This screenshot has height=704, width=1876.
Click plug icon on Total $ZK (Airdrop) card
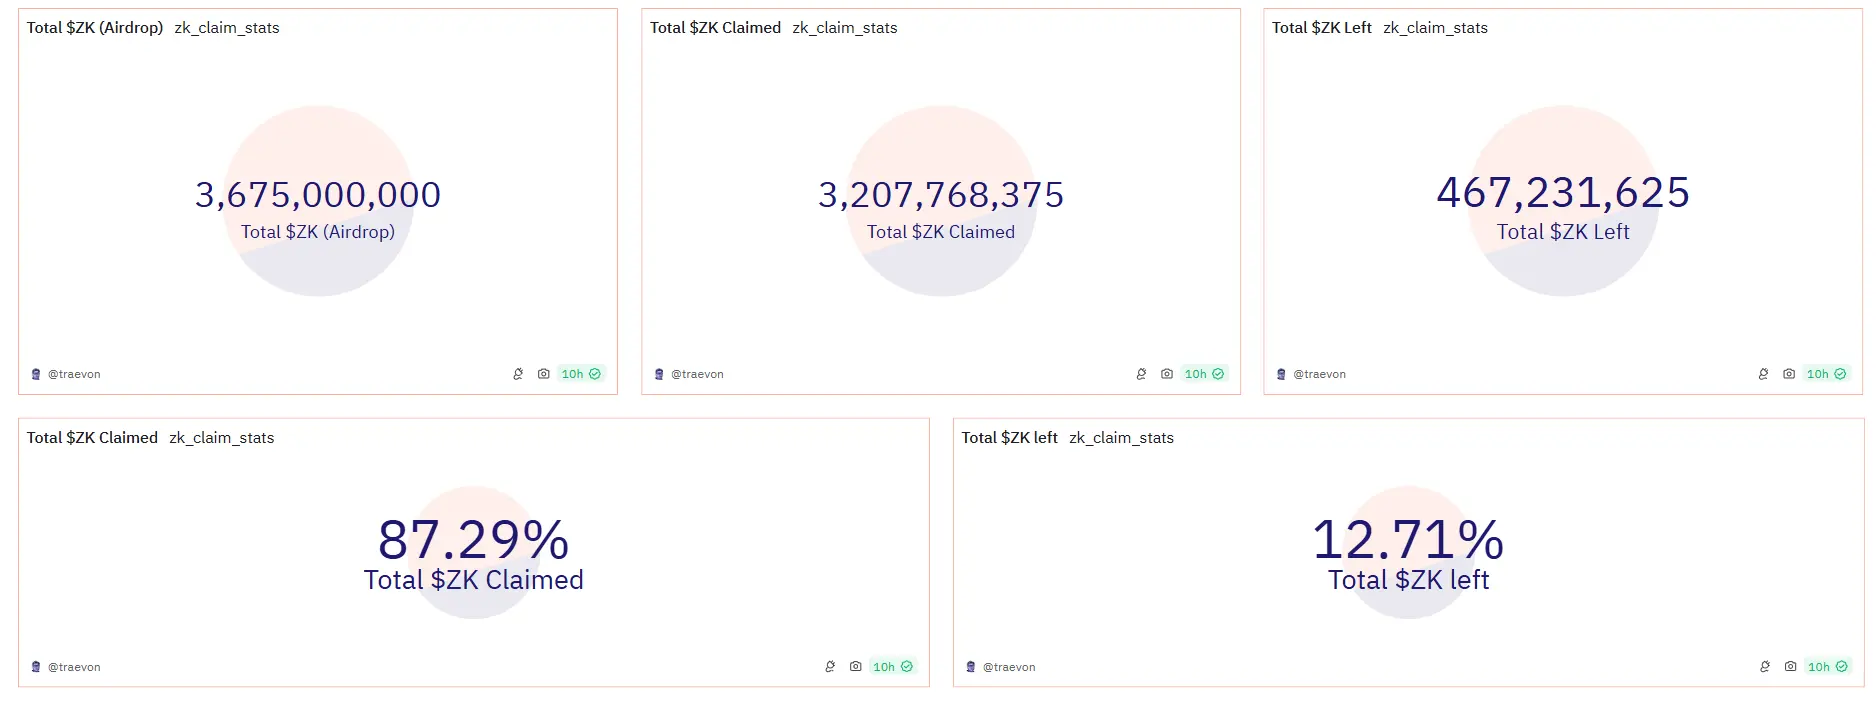(x=518, y=374)
